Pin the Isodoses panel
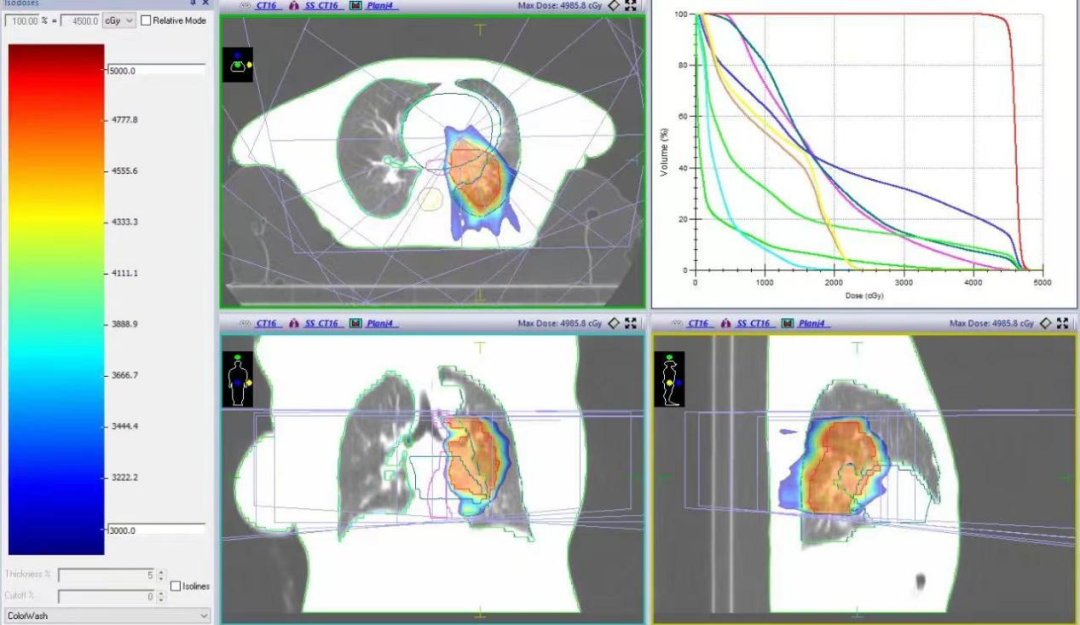 [193, 3]
